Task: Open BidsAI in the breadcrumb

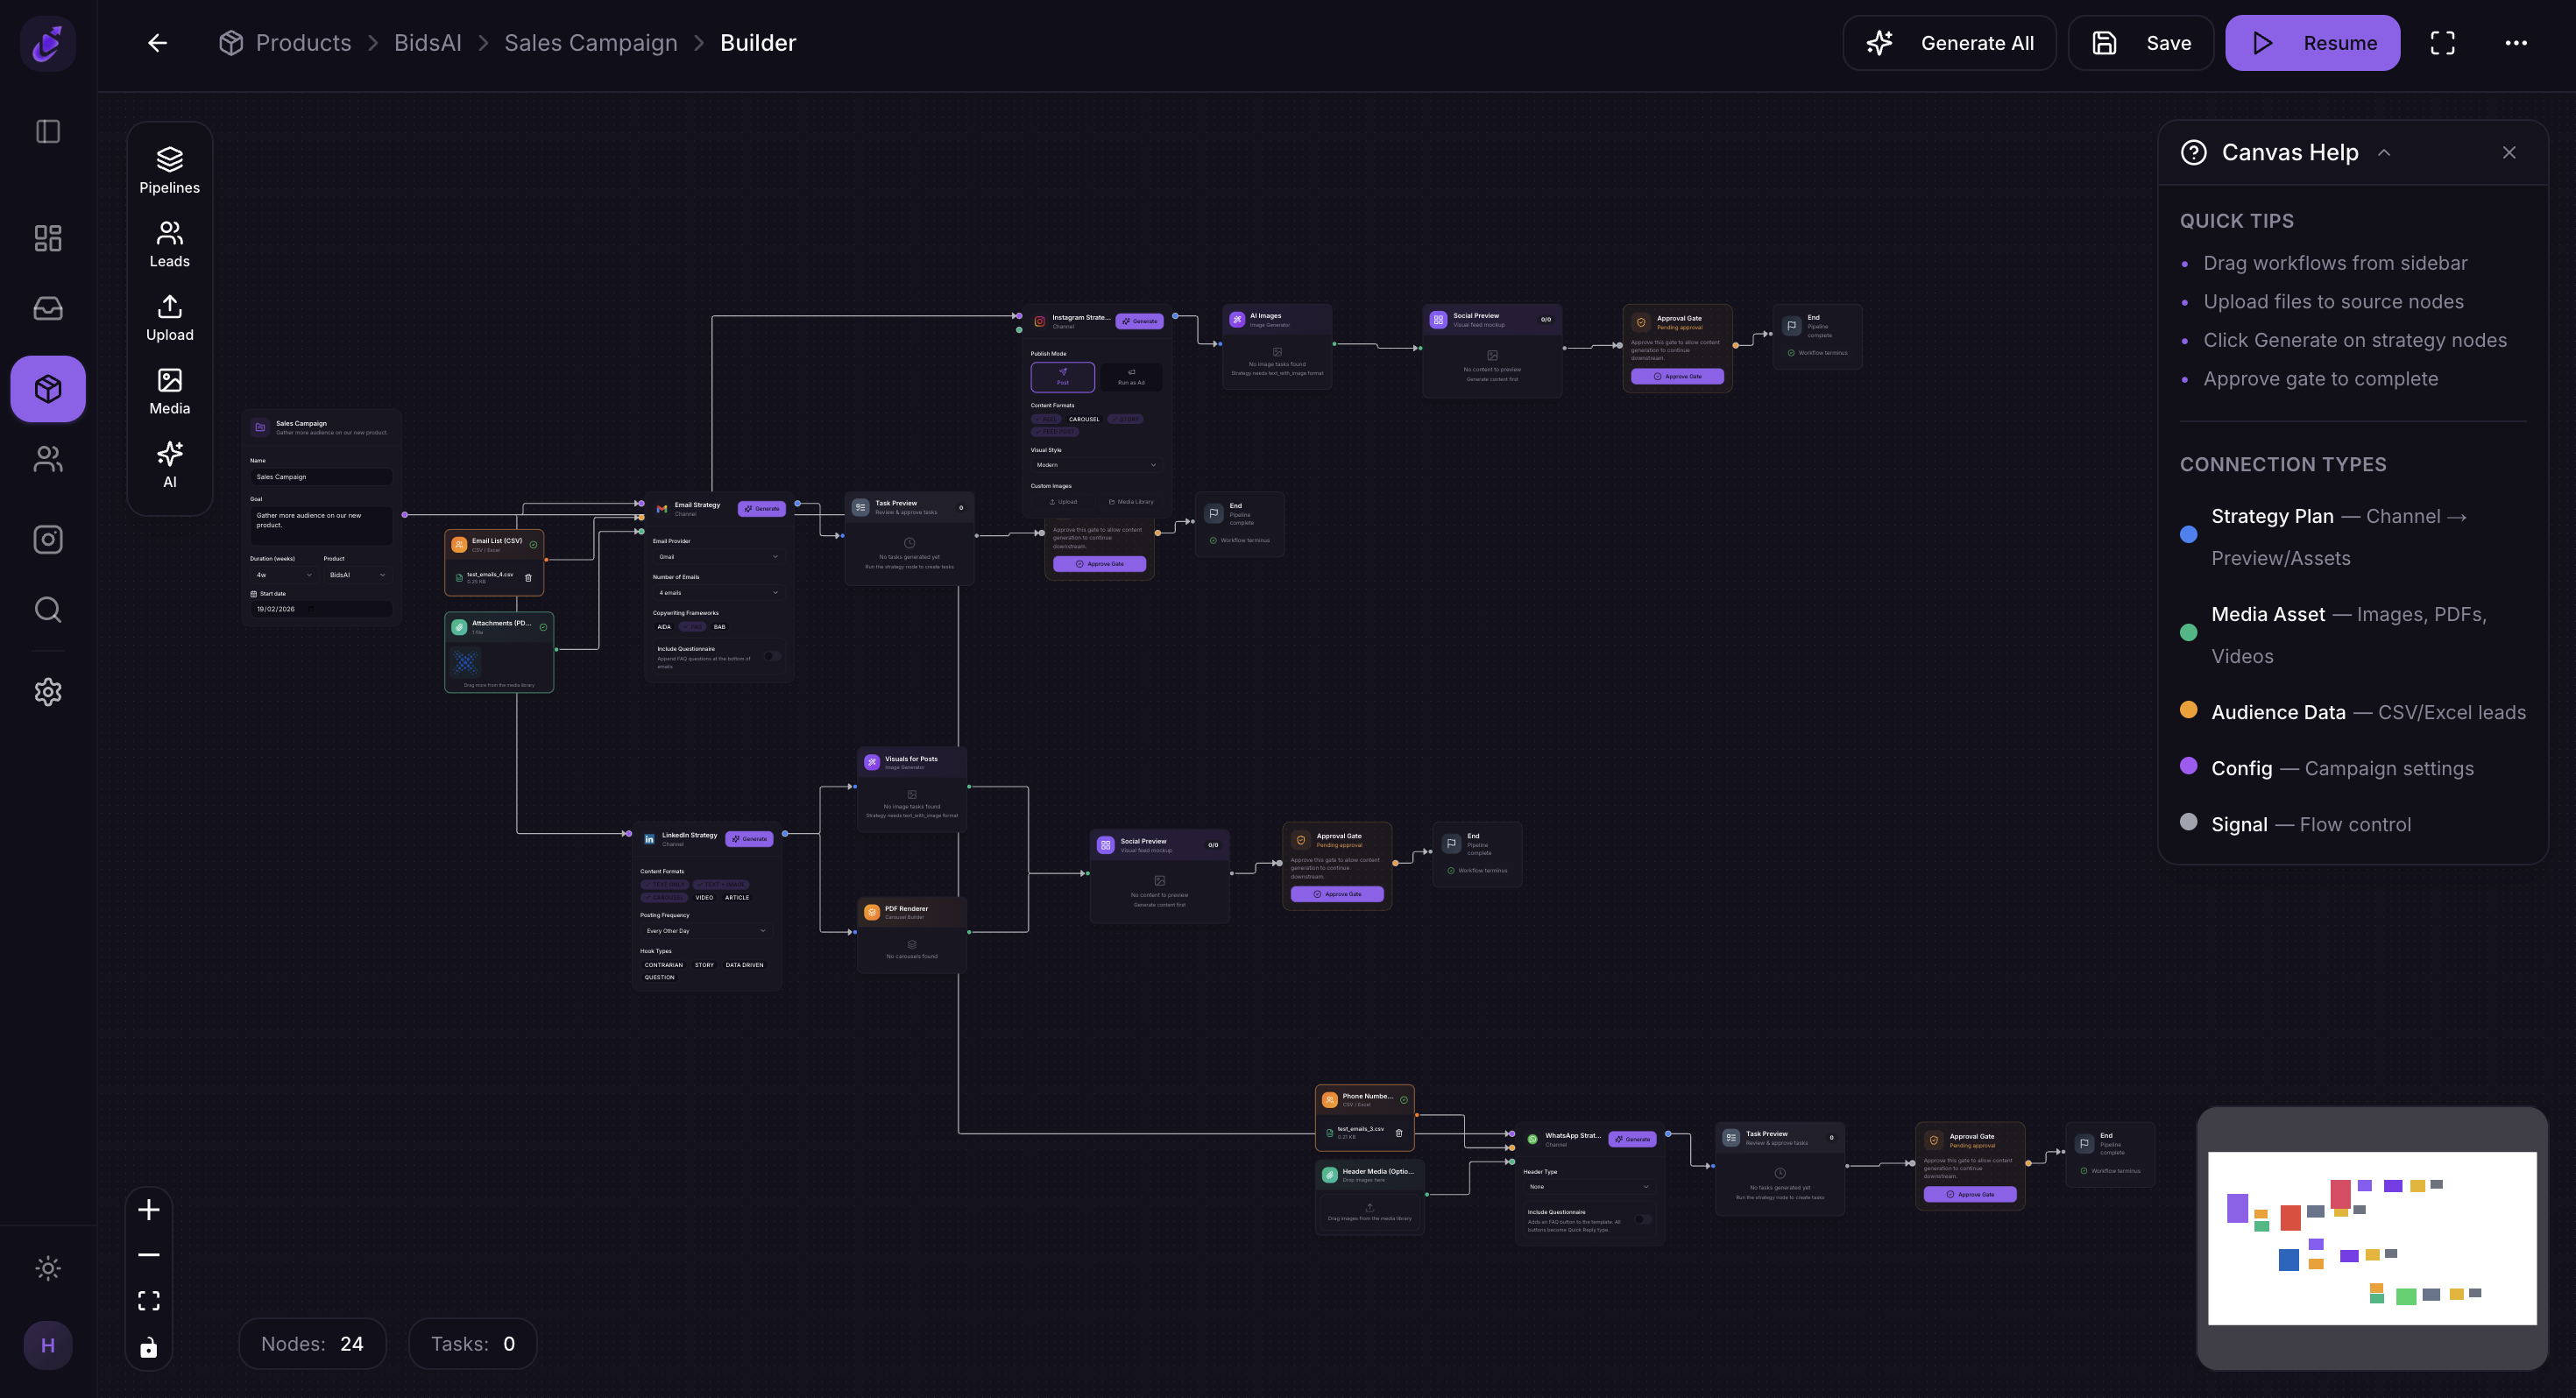Action: coord(427,43)
